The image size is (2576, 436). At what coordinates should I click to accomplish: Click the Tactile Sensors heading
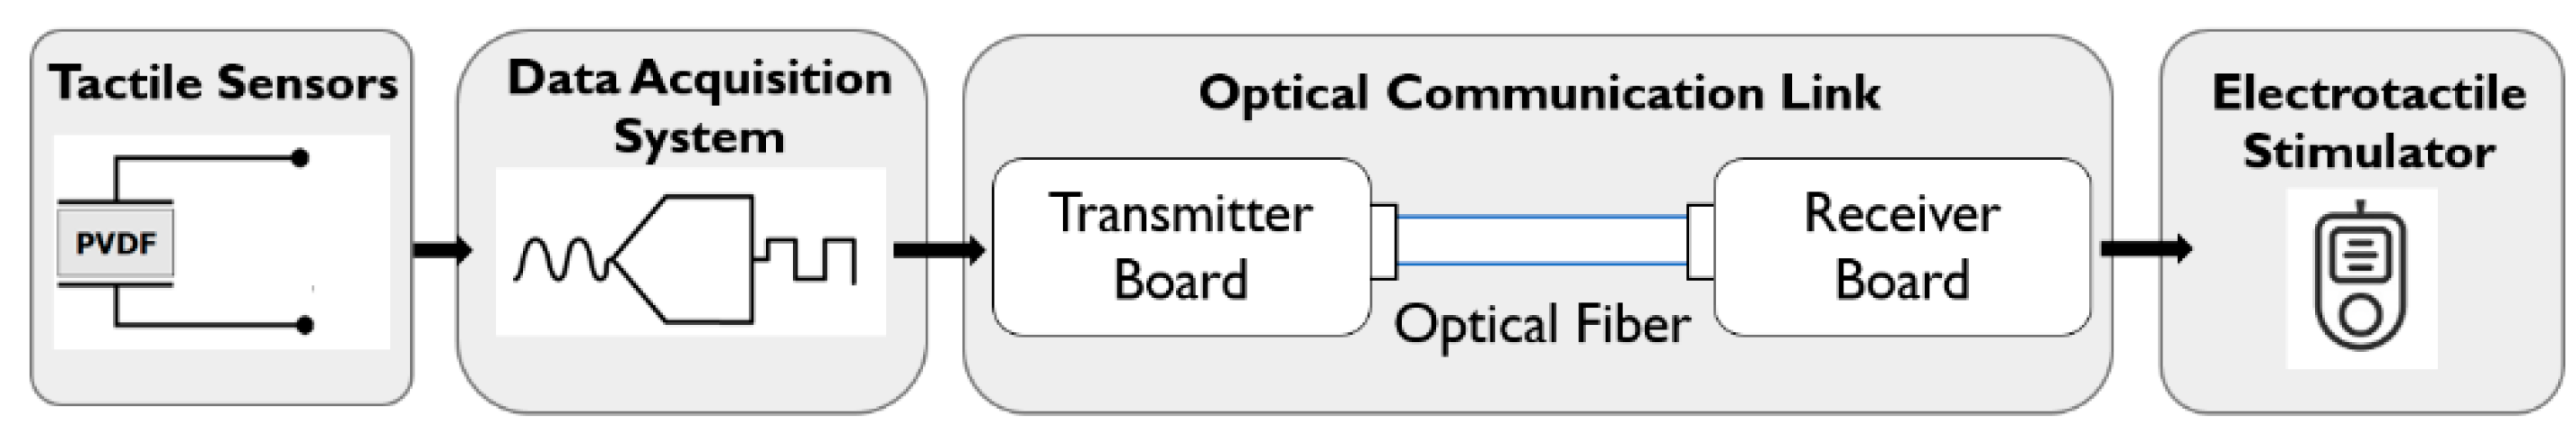pos(224,83)
